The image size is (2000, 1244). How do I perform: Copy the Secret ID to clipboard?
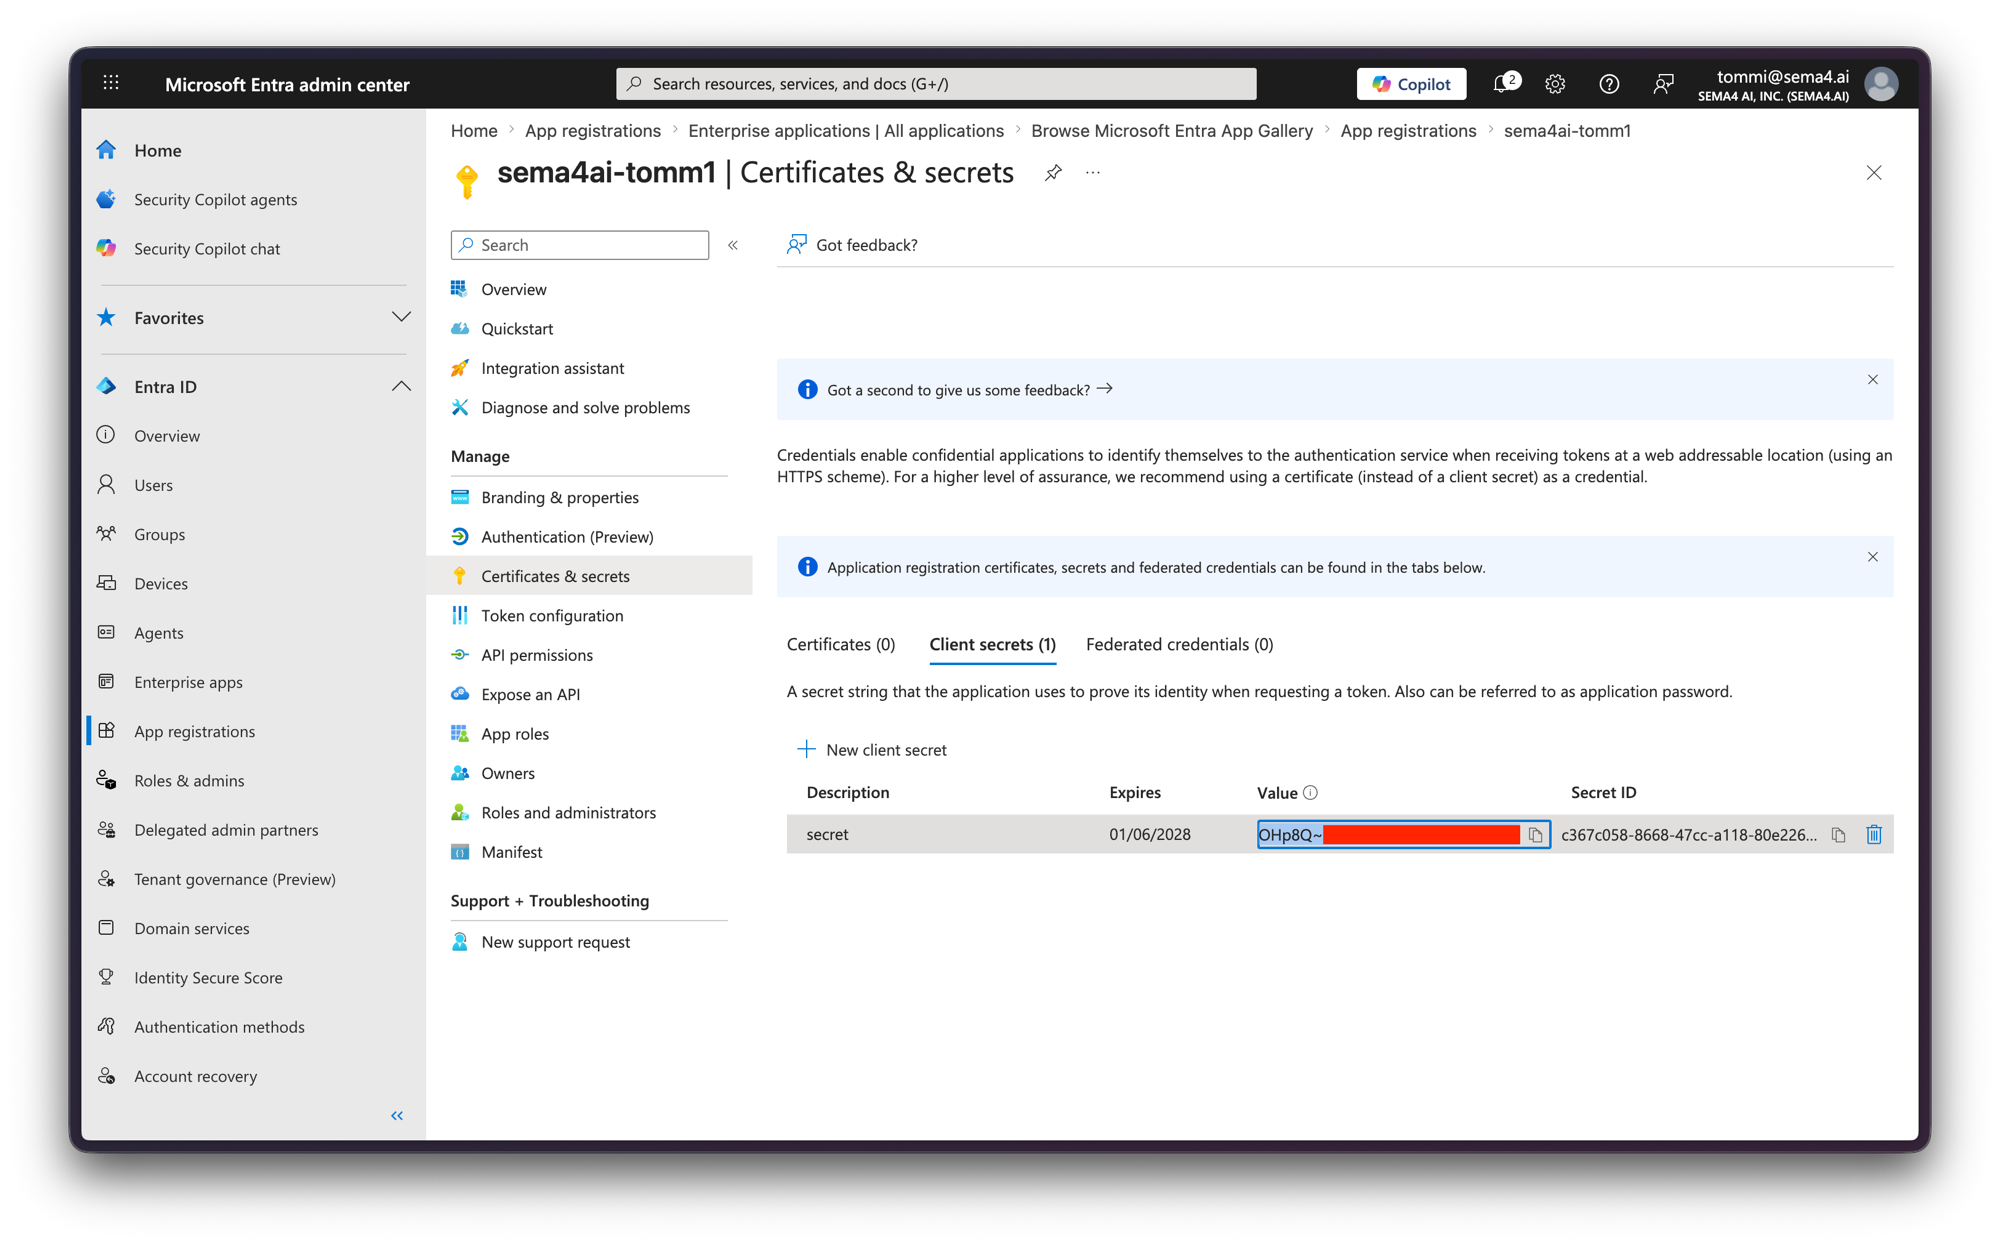tap(1838, 835)
